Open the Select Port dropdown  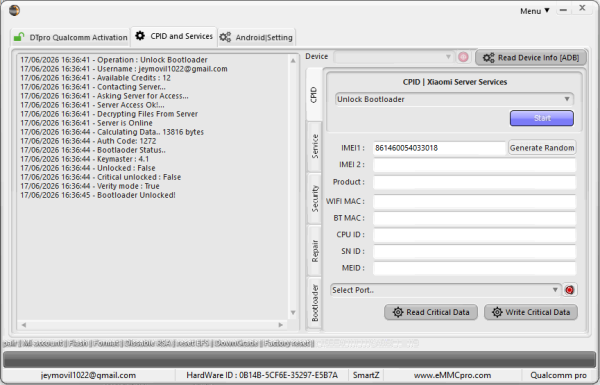[x=446, y=290]
